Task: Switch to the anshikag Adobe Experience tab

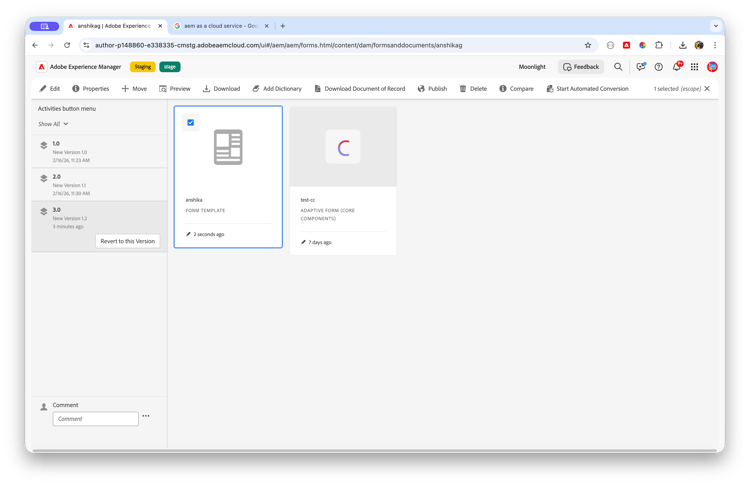Action: click(x=113, y=26)
